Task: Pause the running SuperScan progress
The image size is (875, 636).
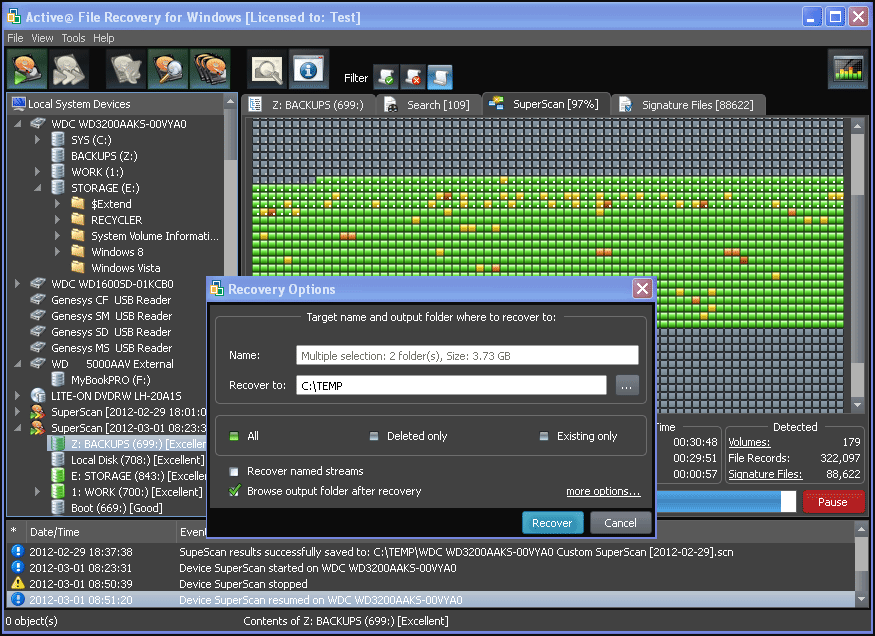Action: point(835,502)
